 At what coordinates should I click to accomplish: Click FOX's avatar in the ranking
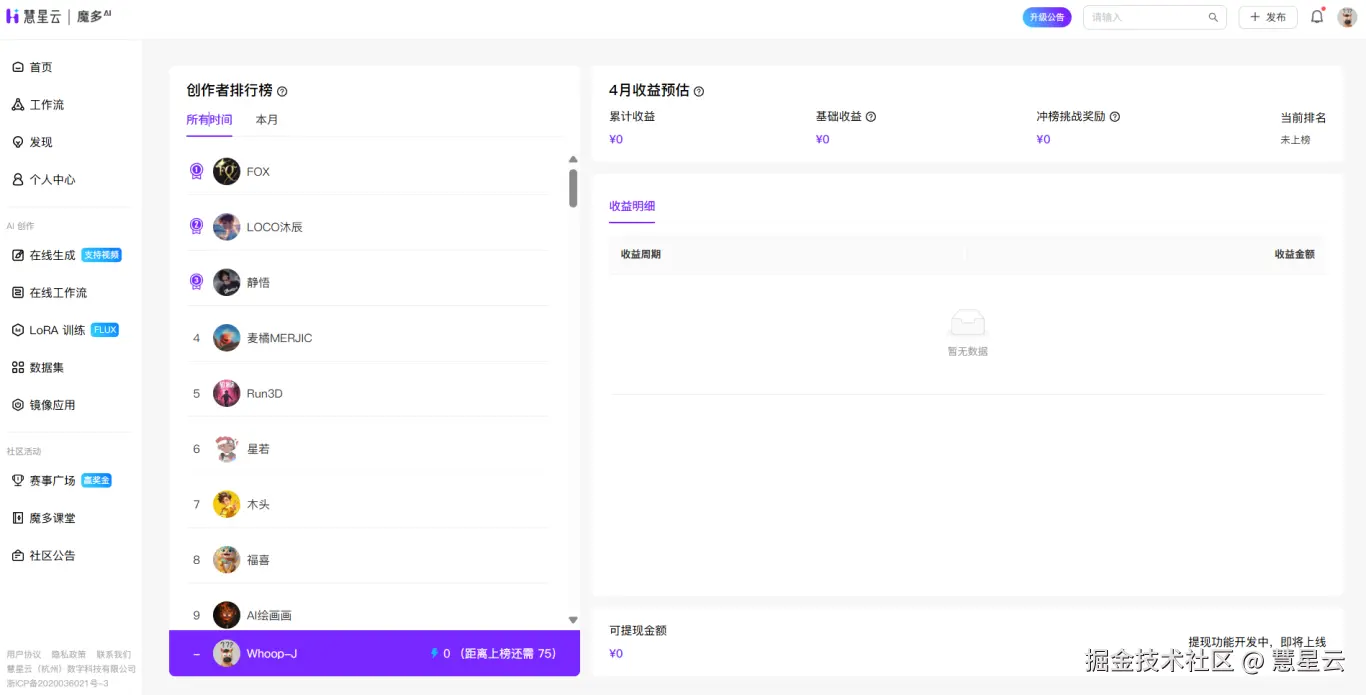[227, 171]
